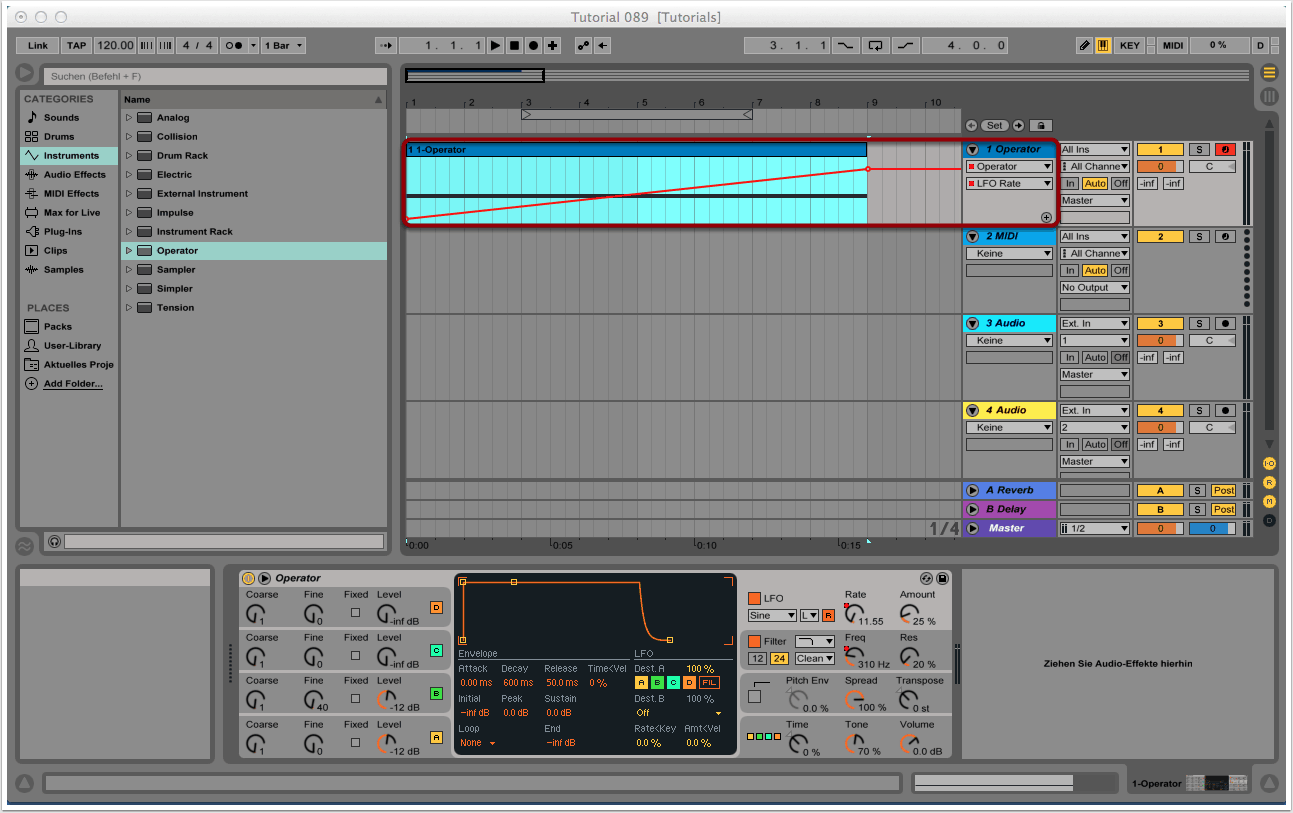Click the TAP tempo button
The image size is (1293, 813).
[76, 46]
